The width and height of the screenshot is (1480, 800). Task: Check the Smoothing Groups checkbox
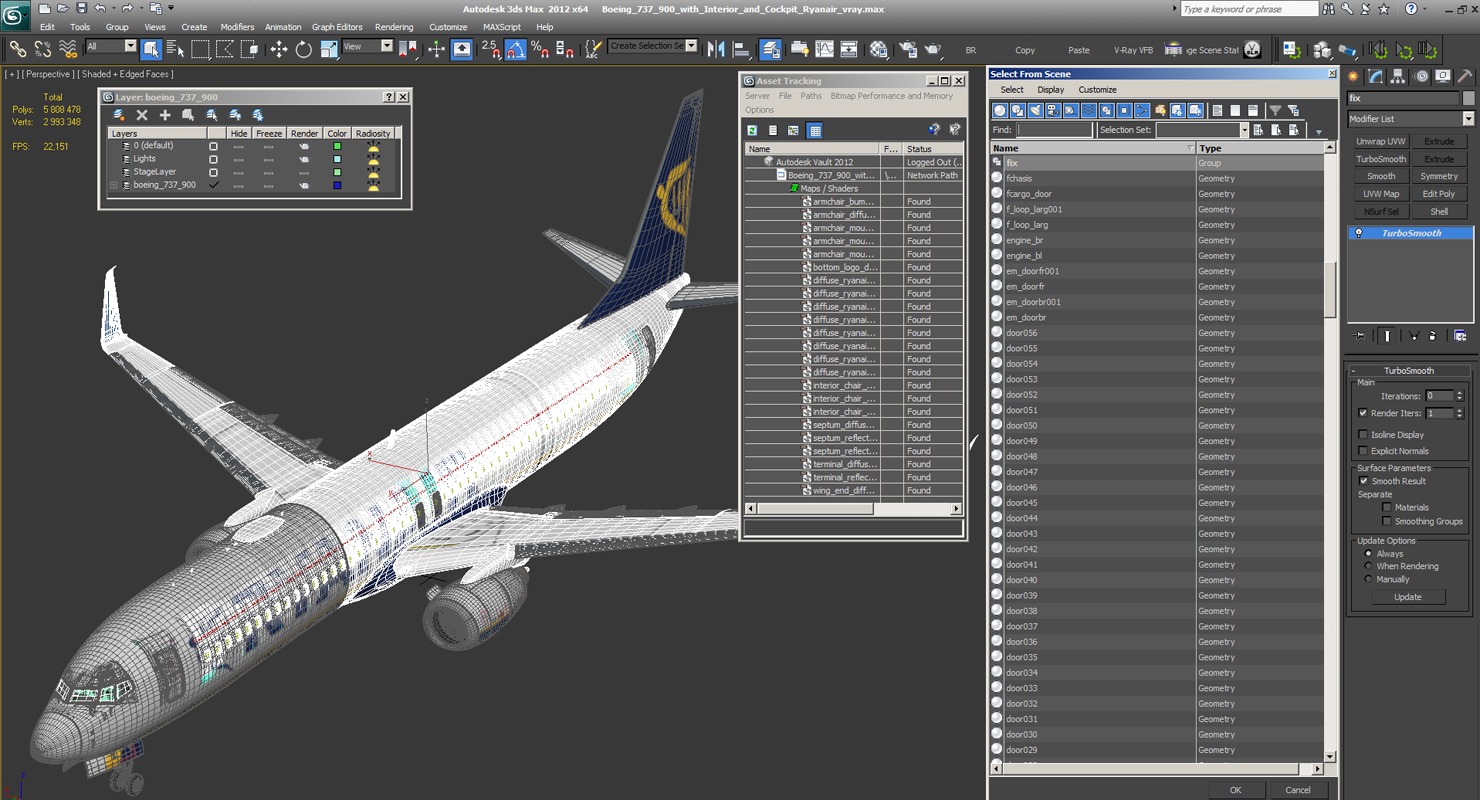(x=1386, y=521)
